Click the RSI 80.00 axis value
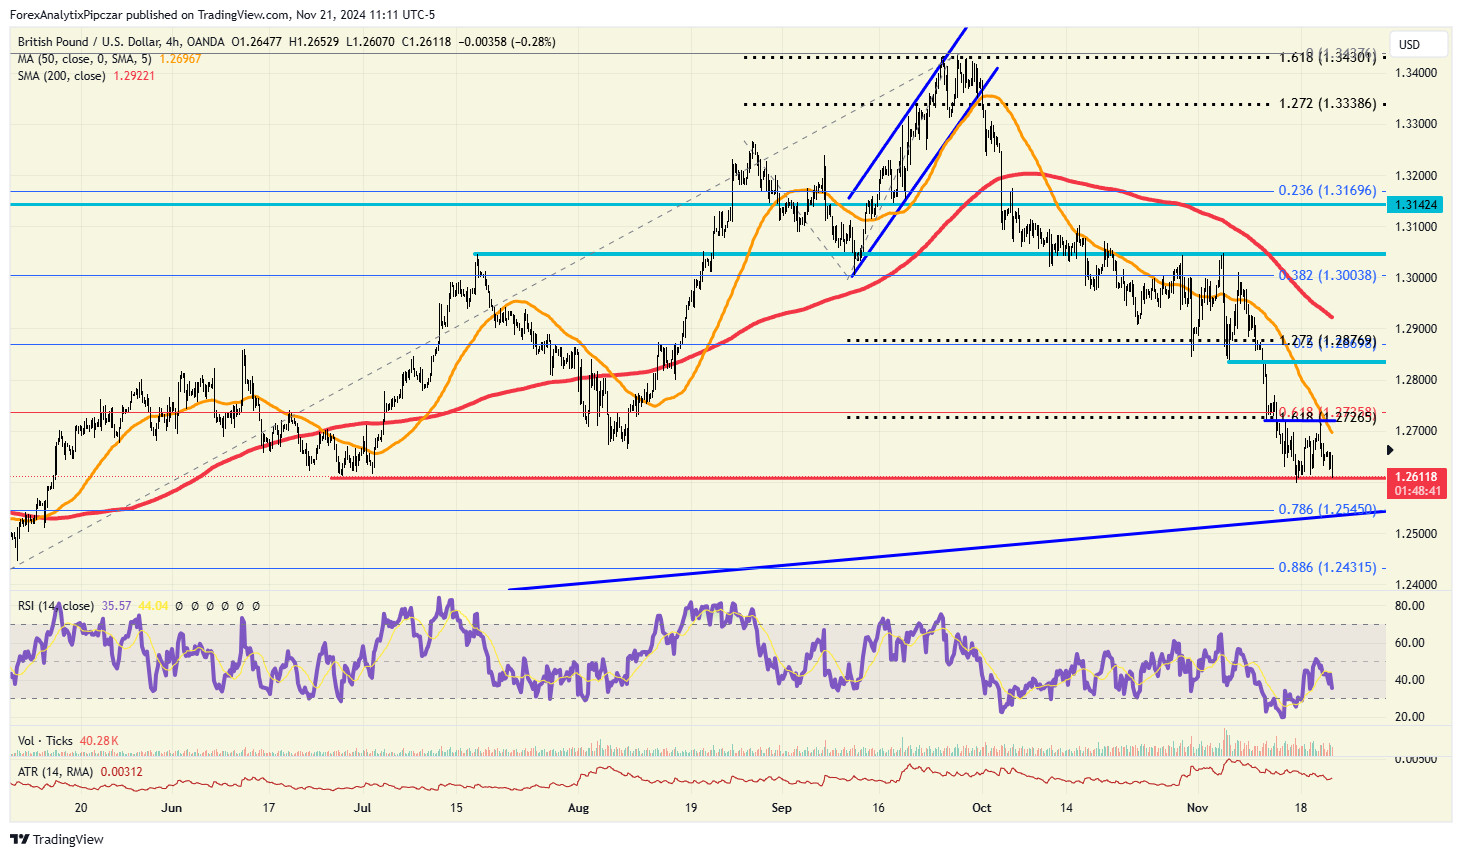Screen dimensions: 1462x857 (1410, 606)
